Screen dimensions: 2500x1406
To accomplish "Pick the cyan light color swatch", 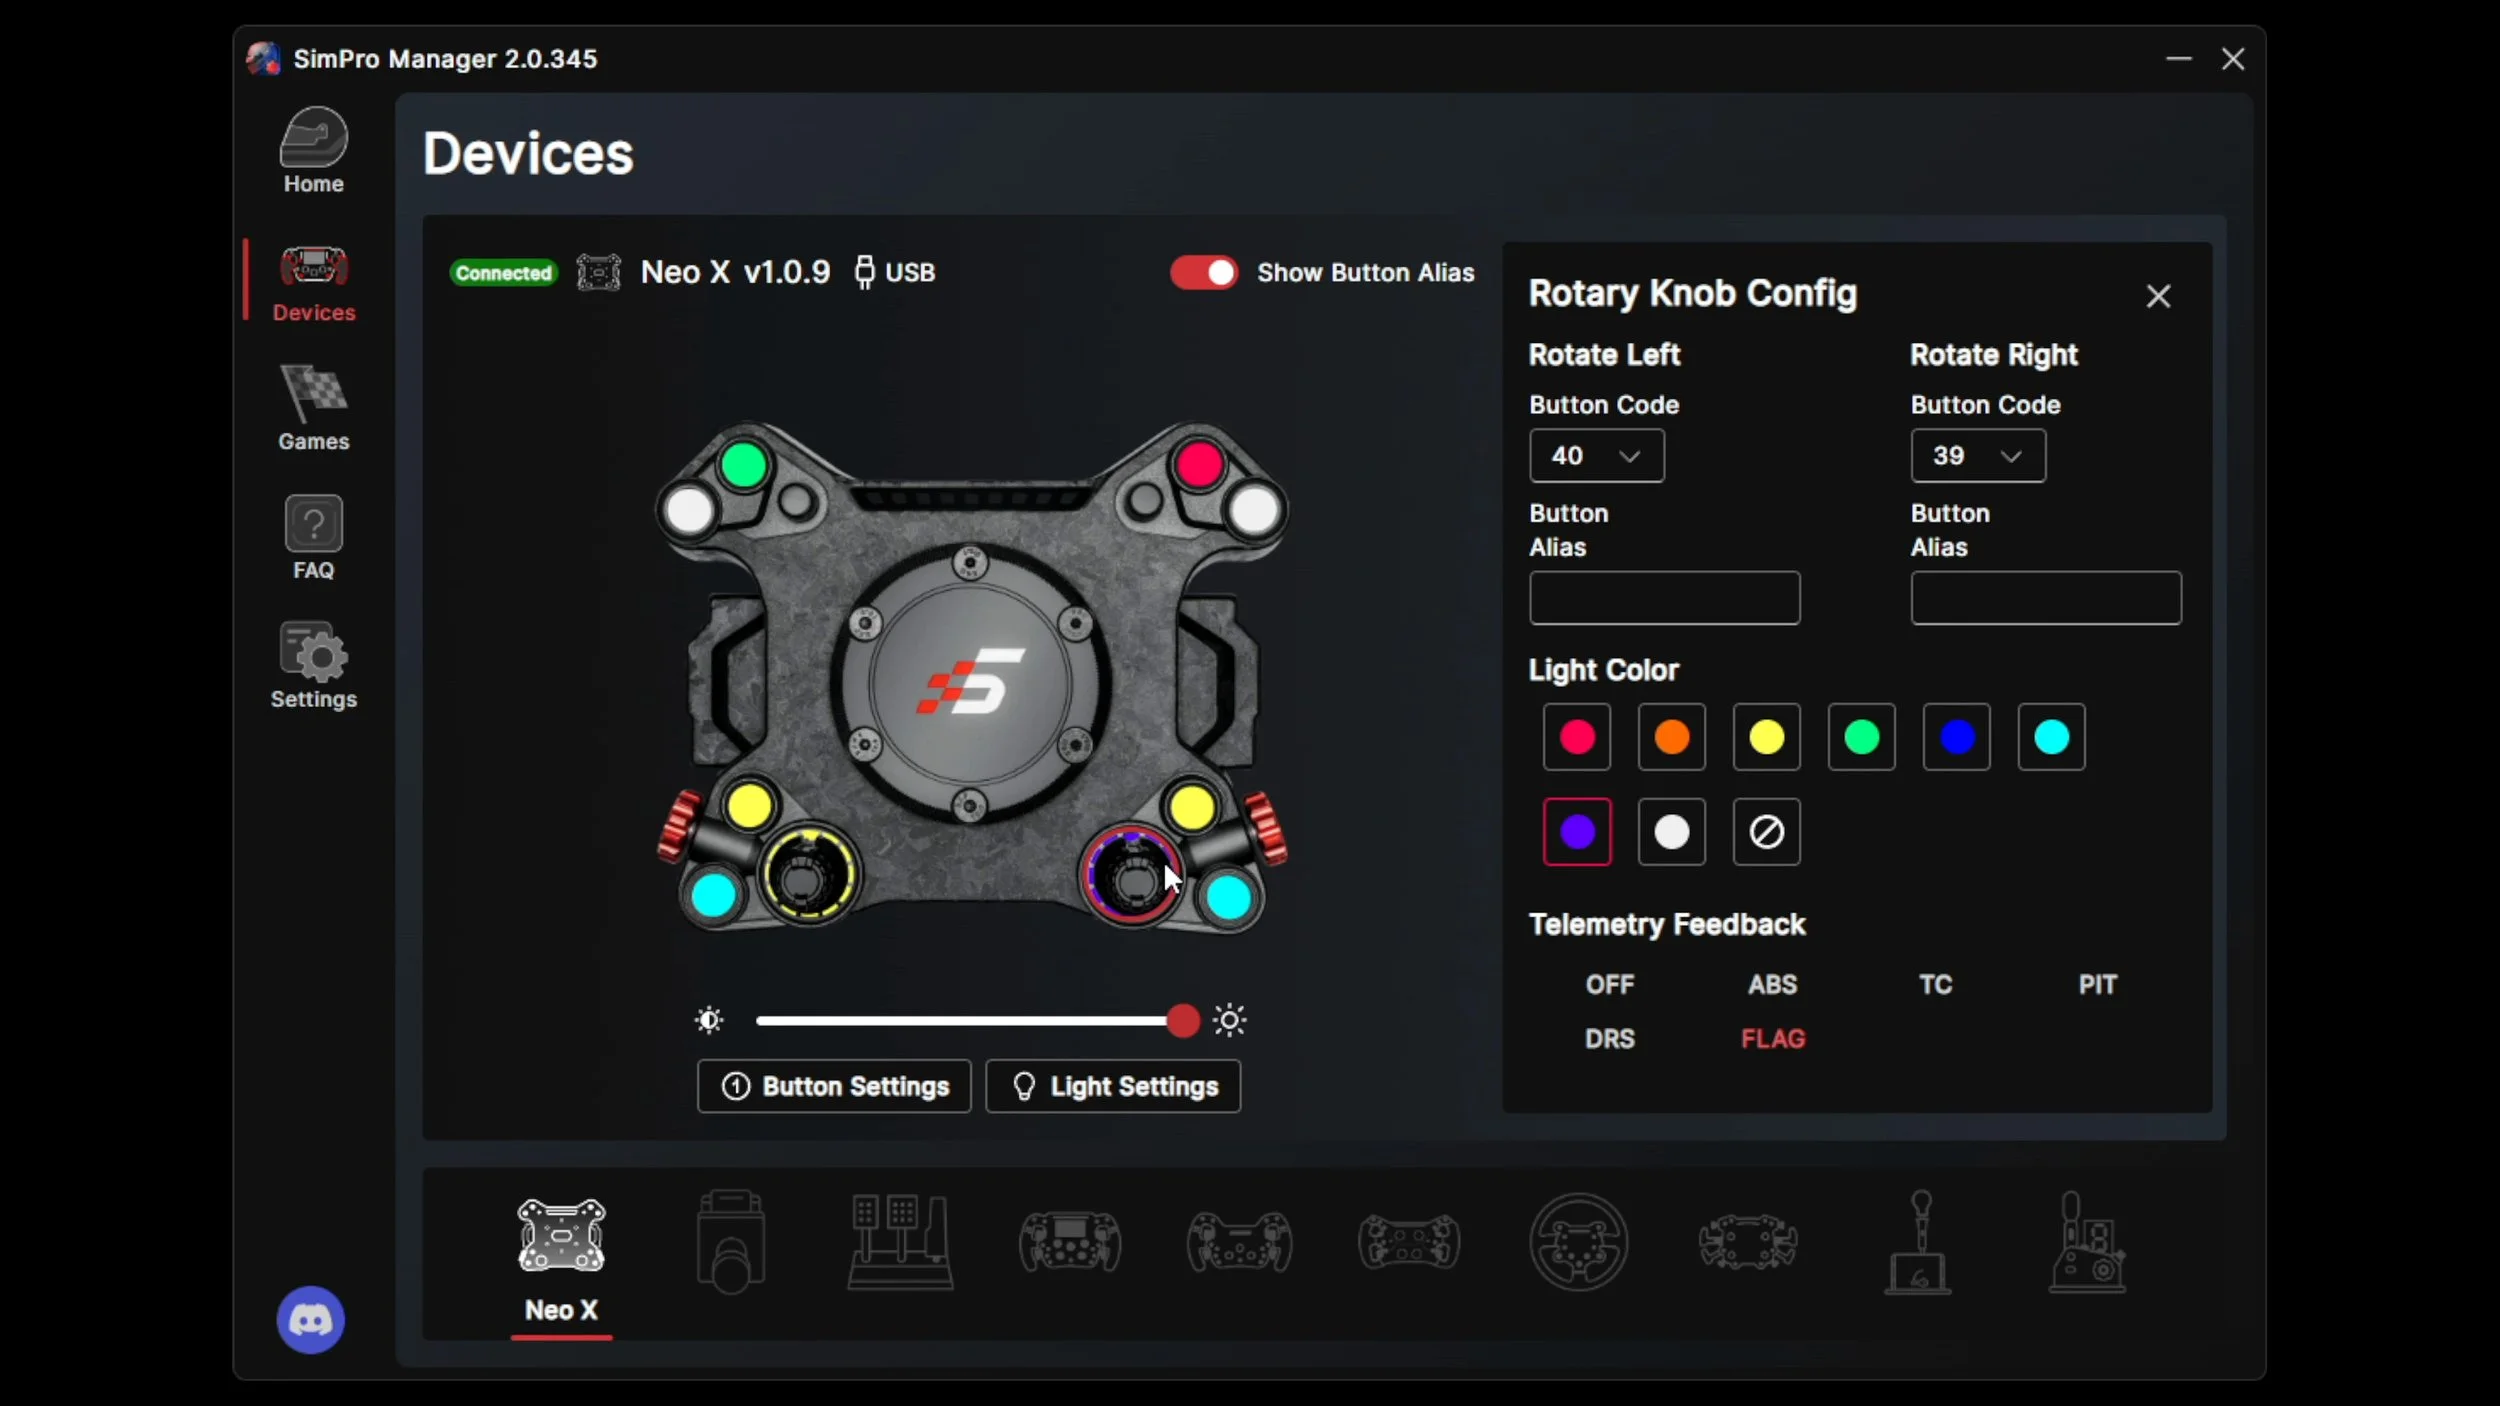I will [x=2051, y=737].
